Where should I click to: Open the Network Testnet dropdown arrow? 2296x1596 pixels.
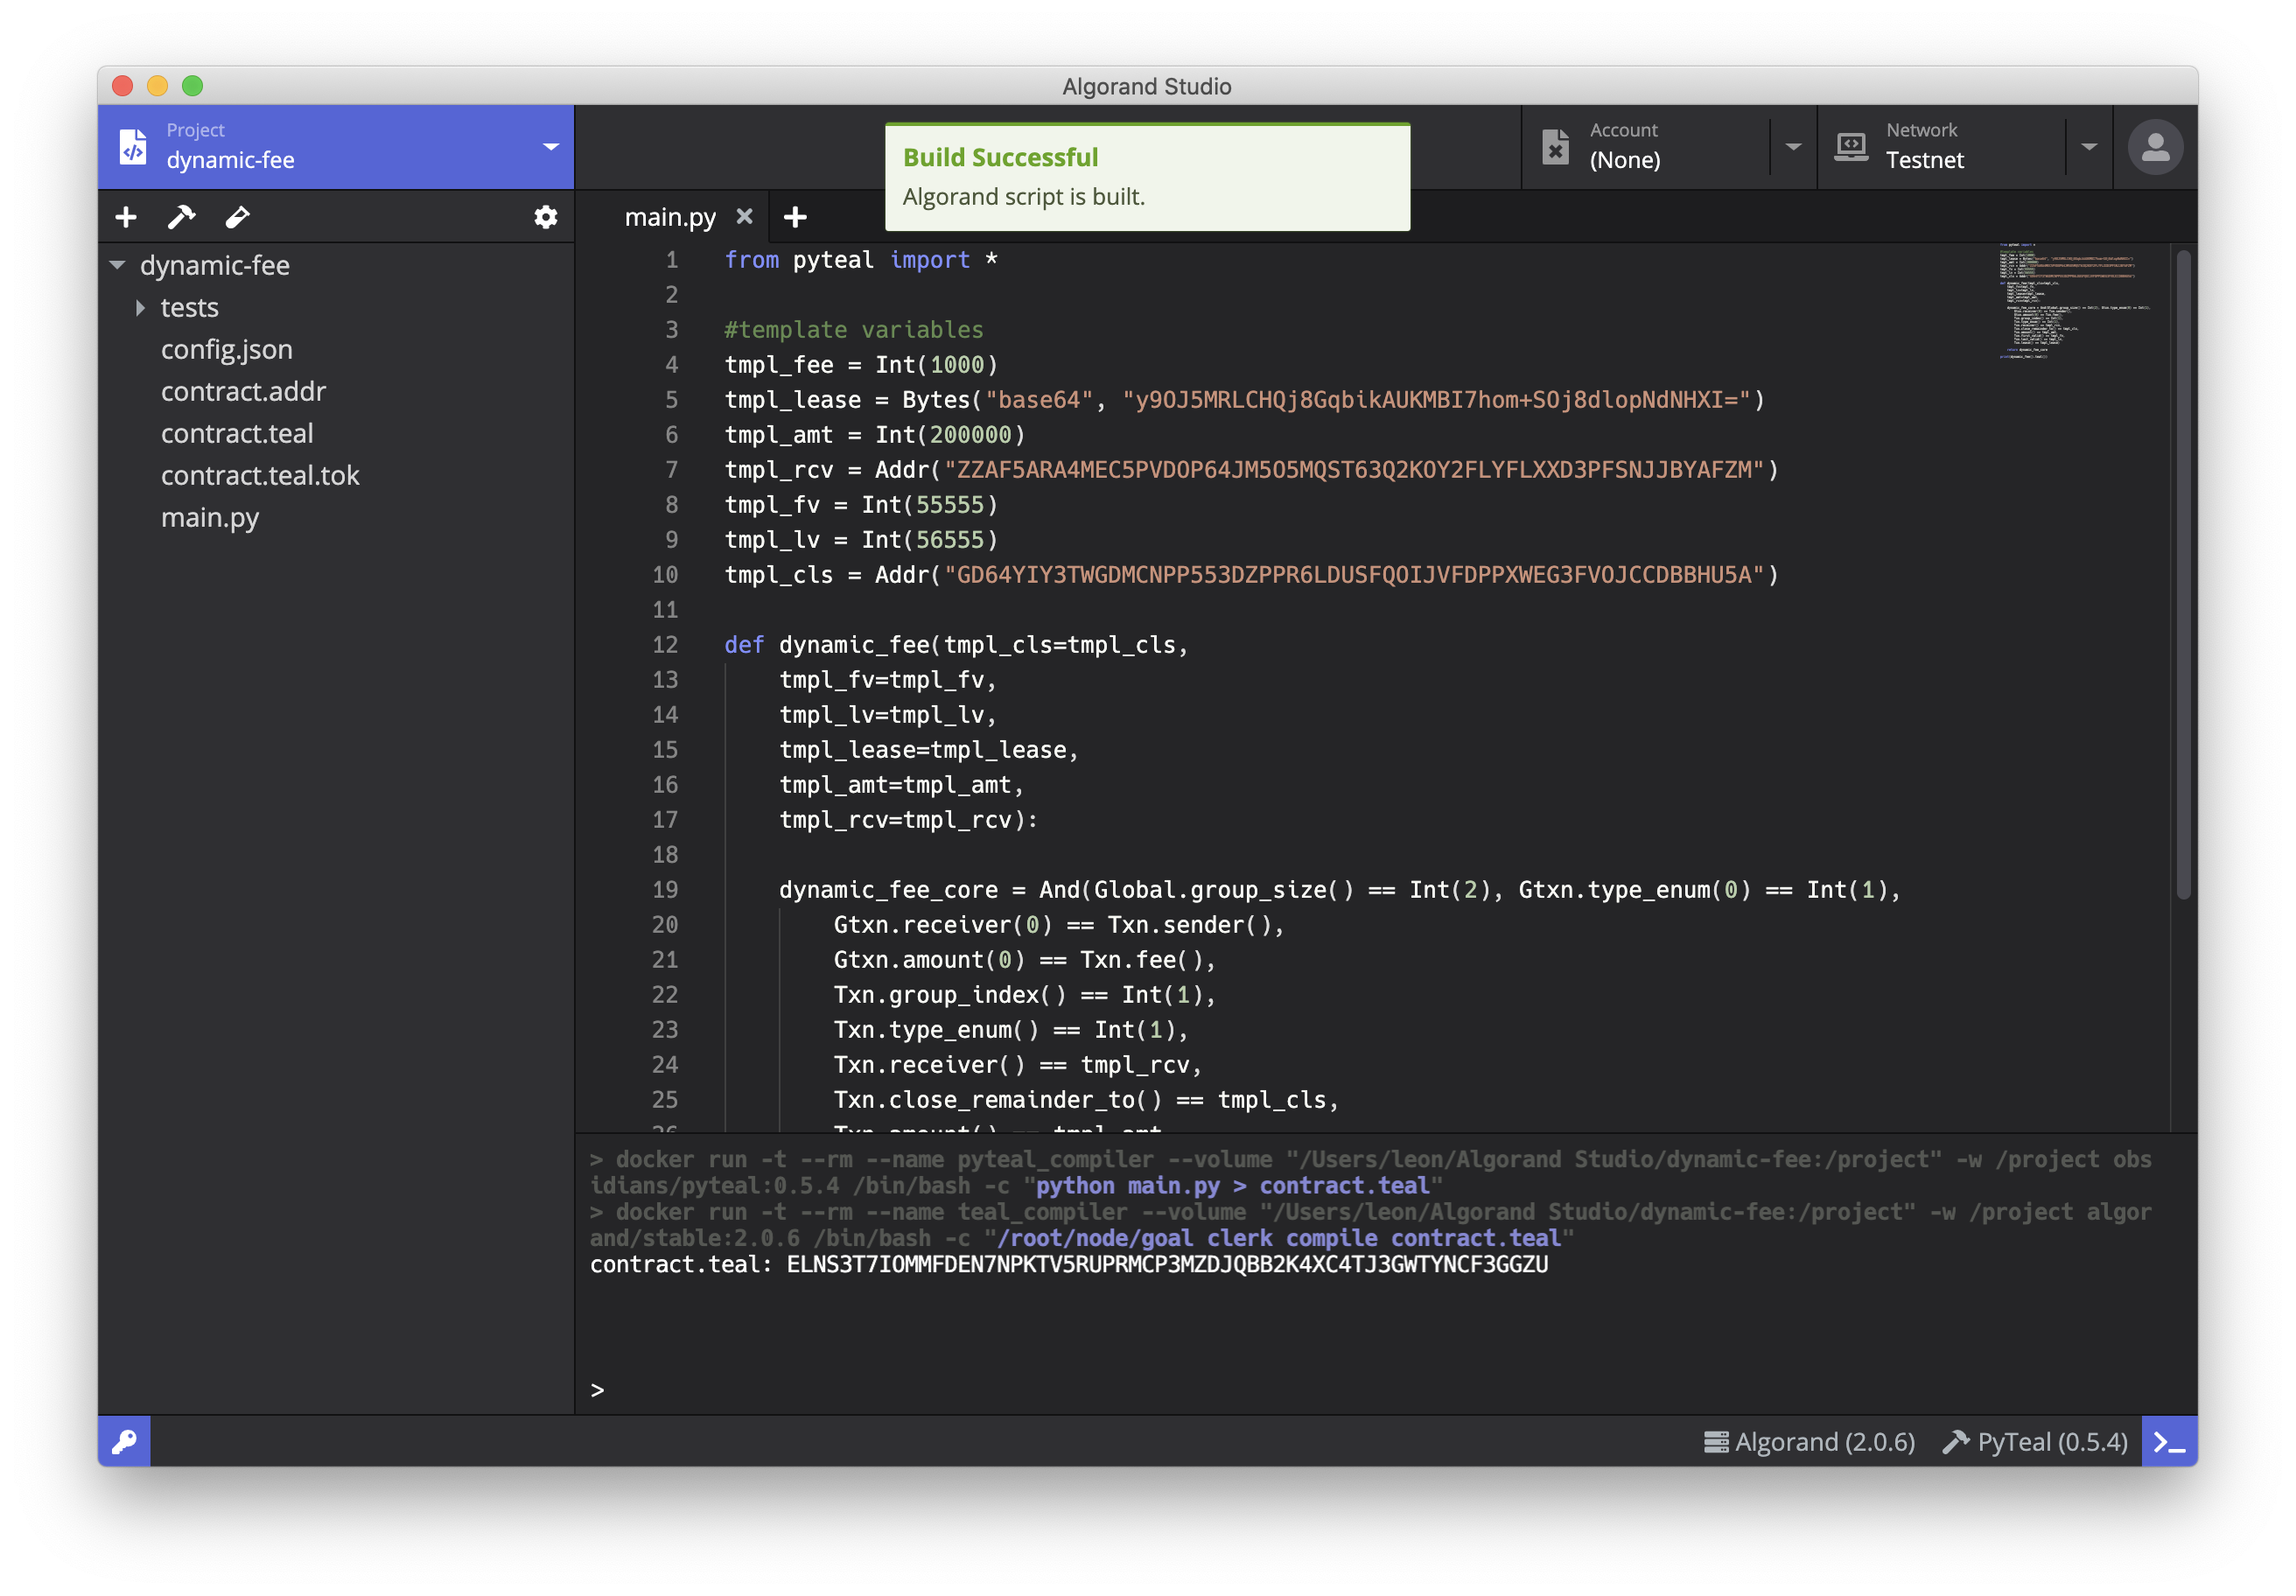point(2089,147)
